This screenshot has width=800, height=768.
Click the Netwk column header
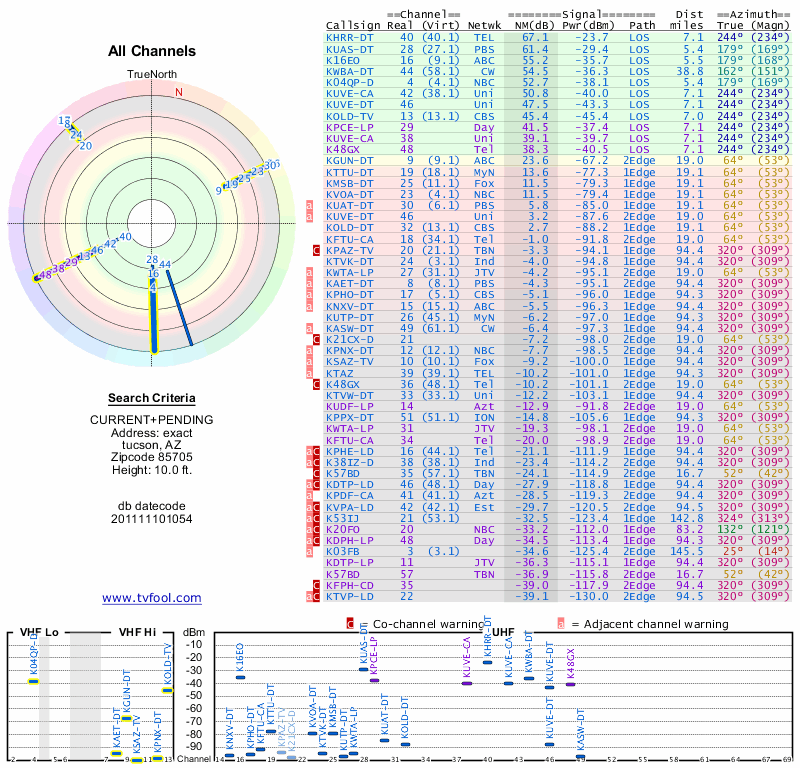point(484,26)
